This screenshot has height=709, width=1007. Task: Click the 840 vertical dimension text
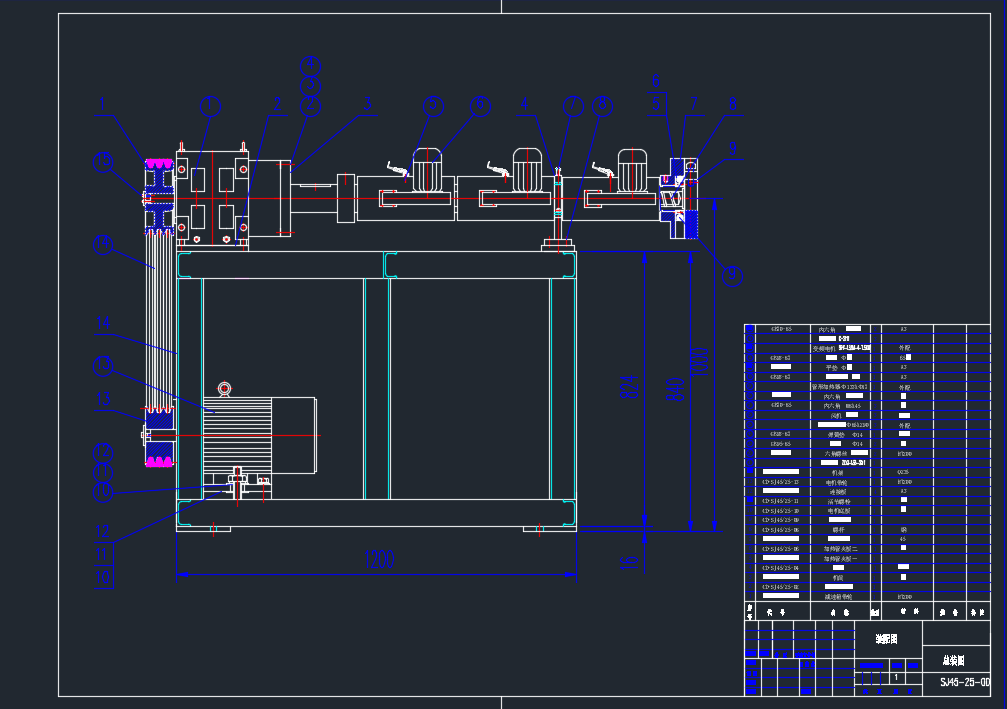pos(677,388)
